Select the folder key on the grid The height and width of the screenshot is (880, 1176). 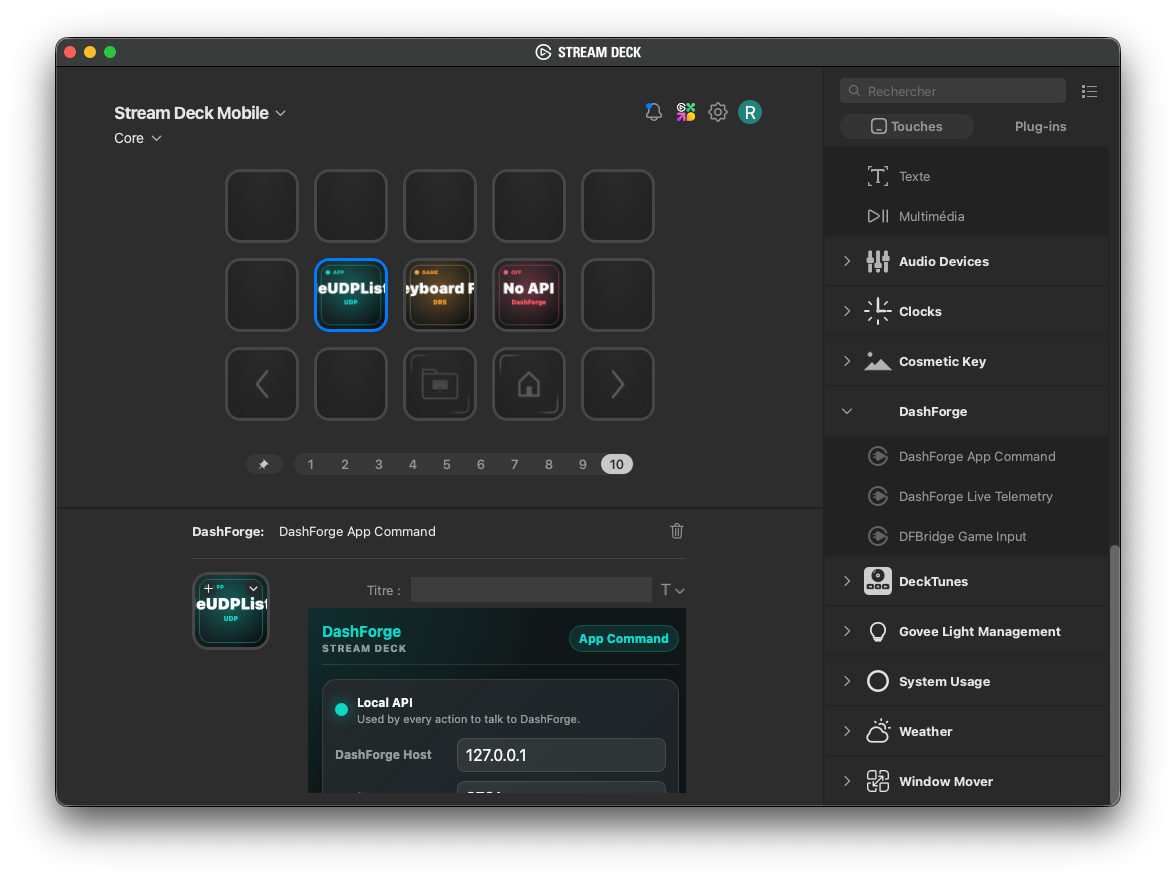point(440,384)
